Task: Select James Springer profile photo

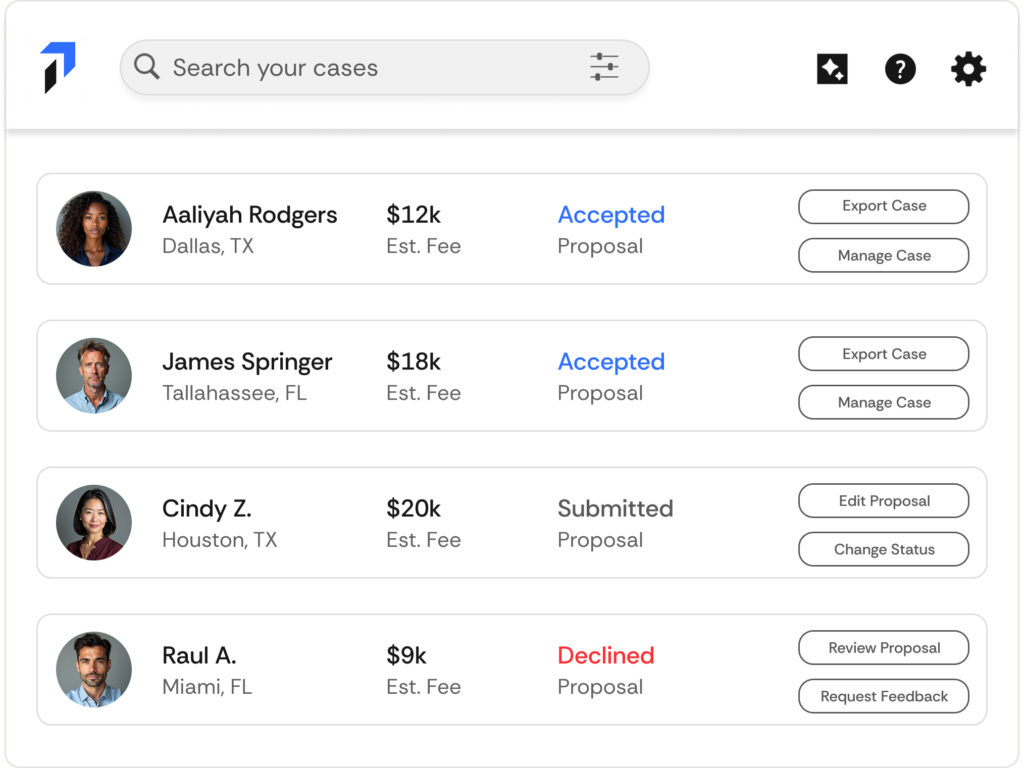Action: point(94,376)
